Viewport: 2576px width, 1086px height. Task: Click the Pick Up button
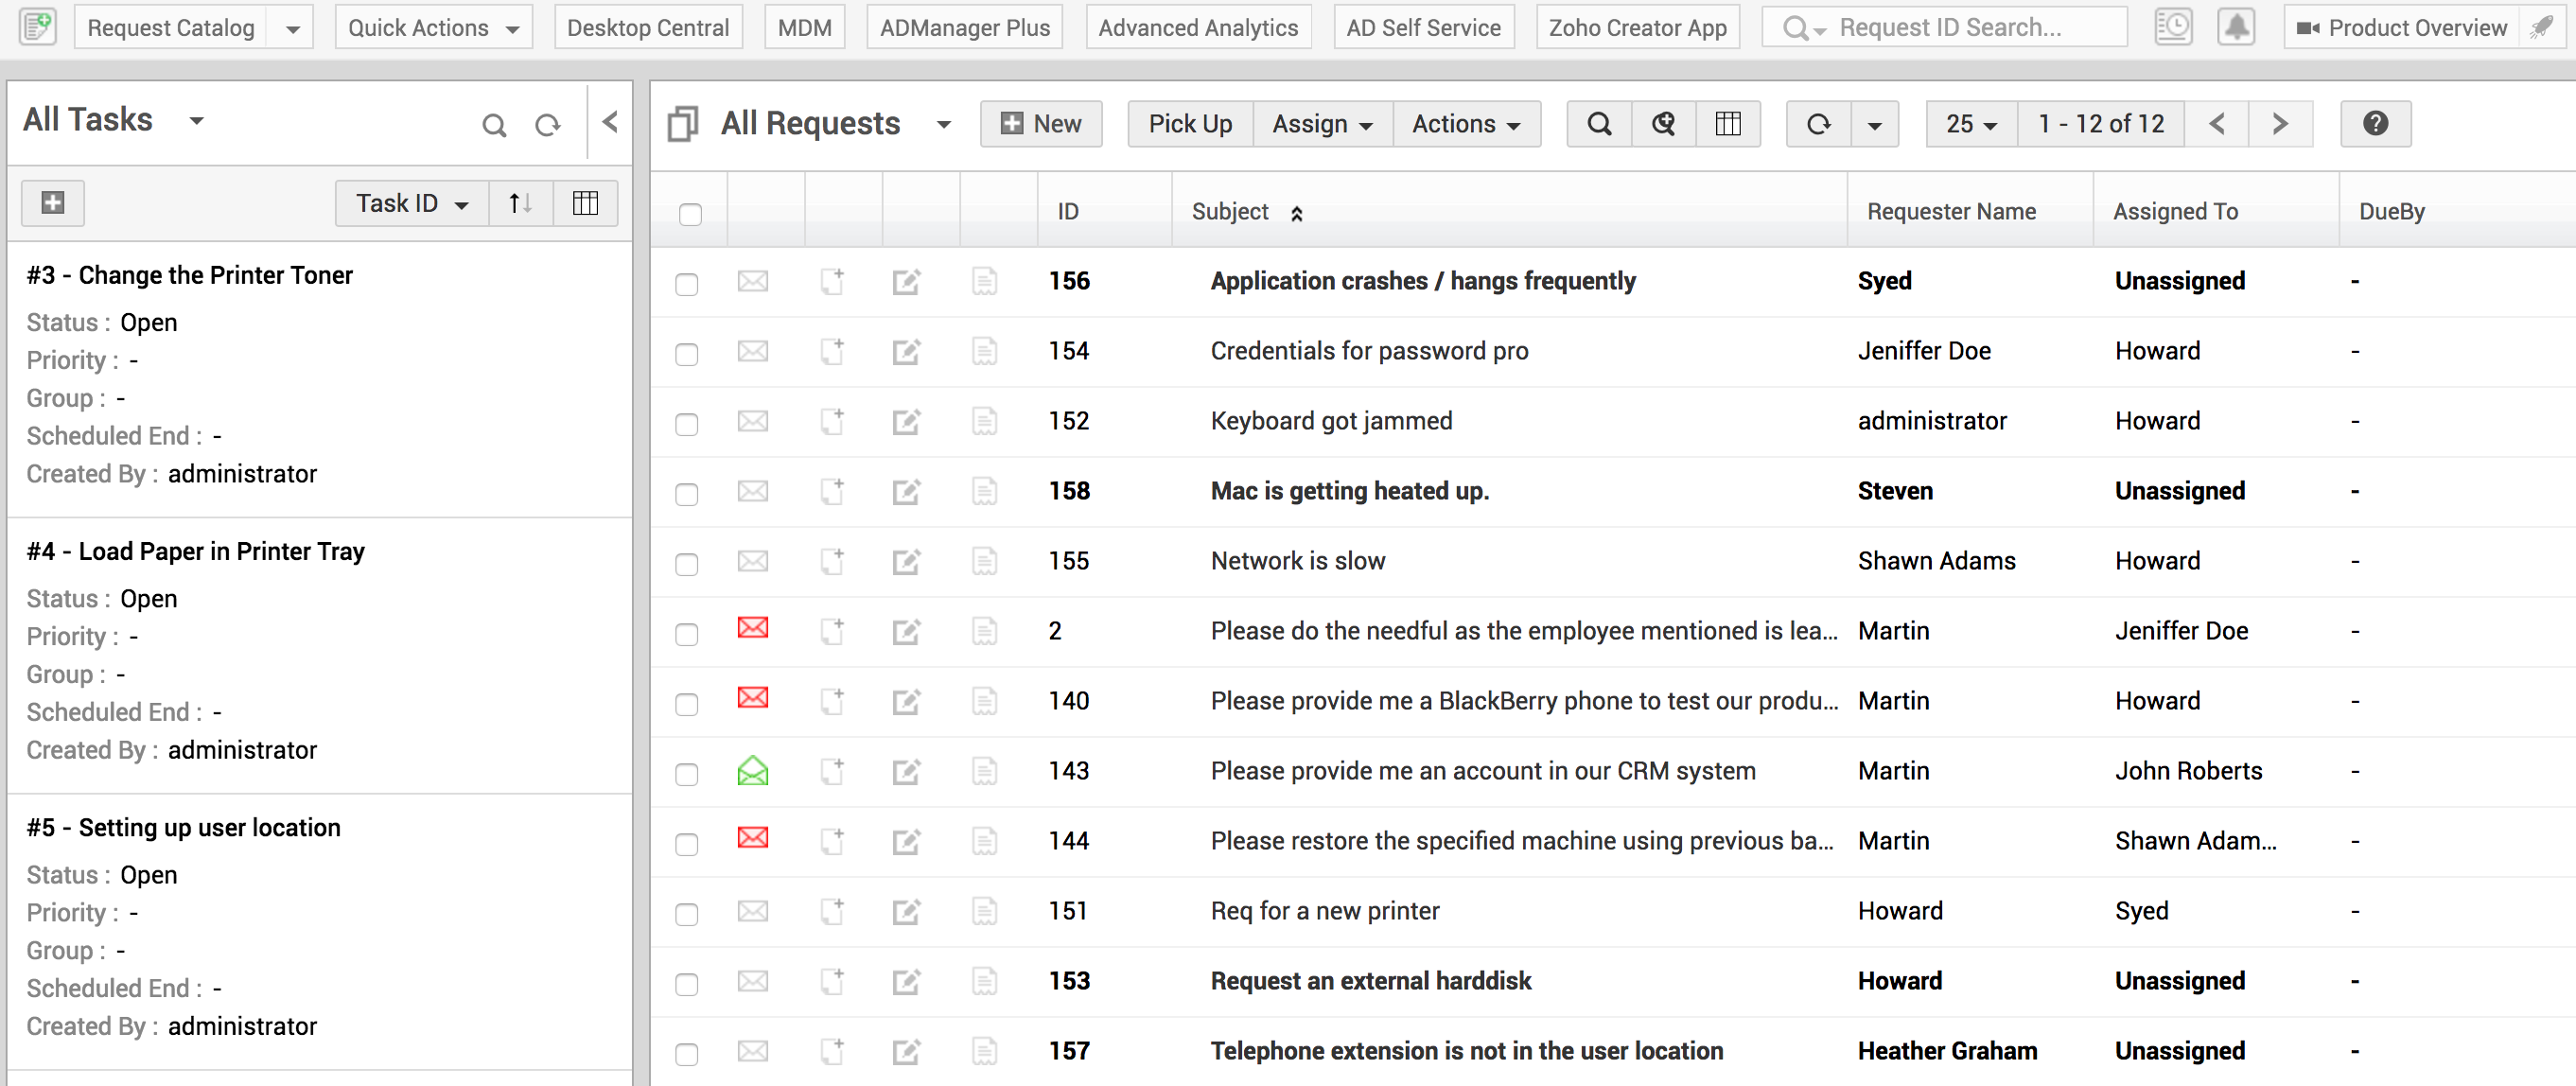point(1189,124)
